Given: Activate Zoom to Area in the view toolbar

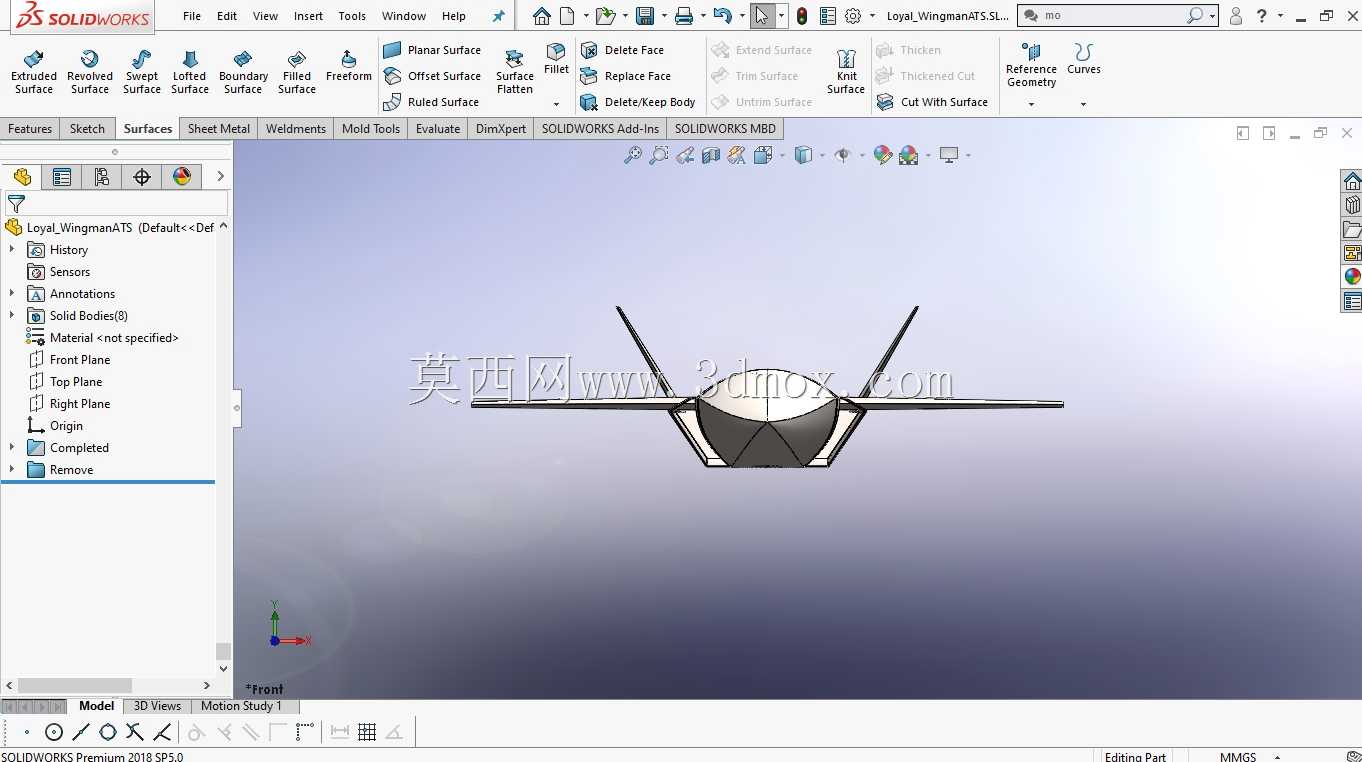Looking at the screenshot, I should click(659, 155).
